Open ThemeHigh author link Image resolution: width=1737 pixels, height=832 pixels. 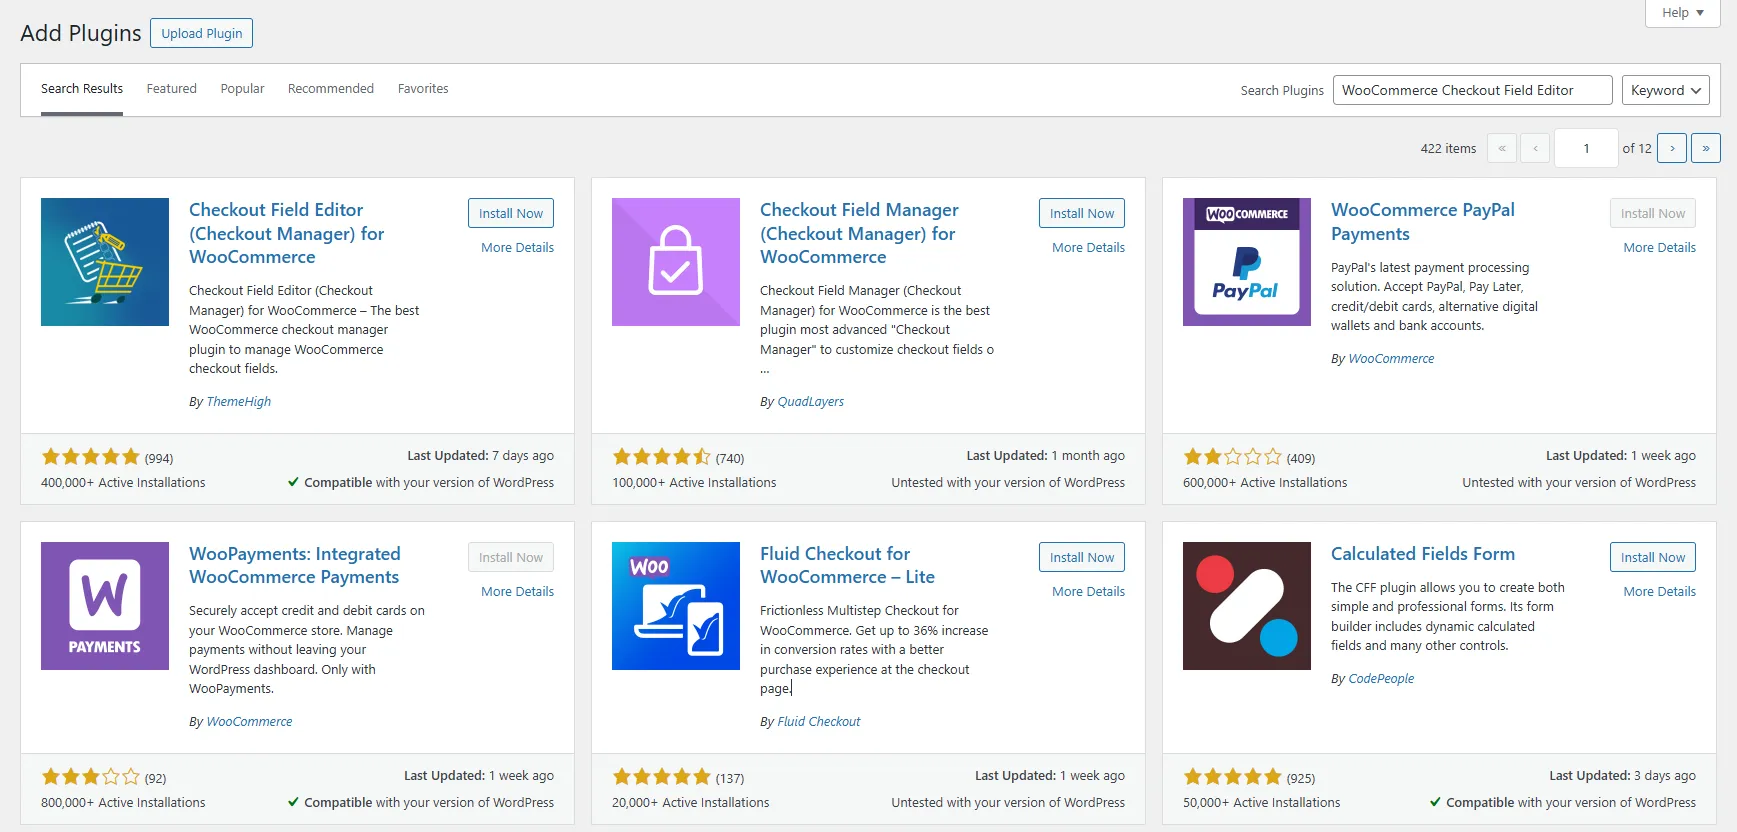[x=239, y=402]
